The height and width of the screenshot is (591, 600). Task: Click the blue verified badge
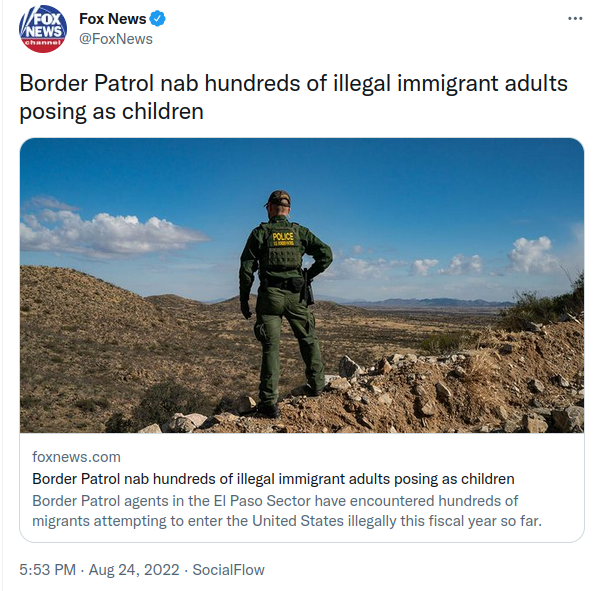(x=157, y=18)
